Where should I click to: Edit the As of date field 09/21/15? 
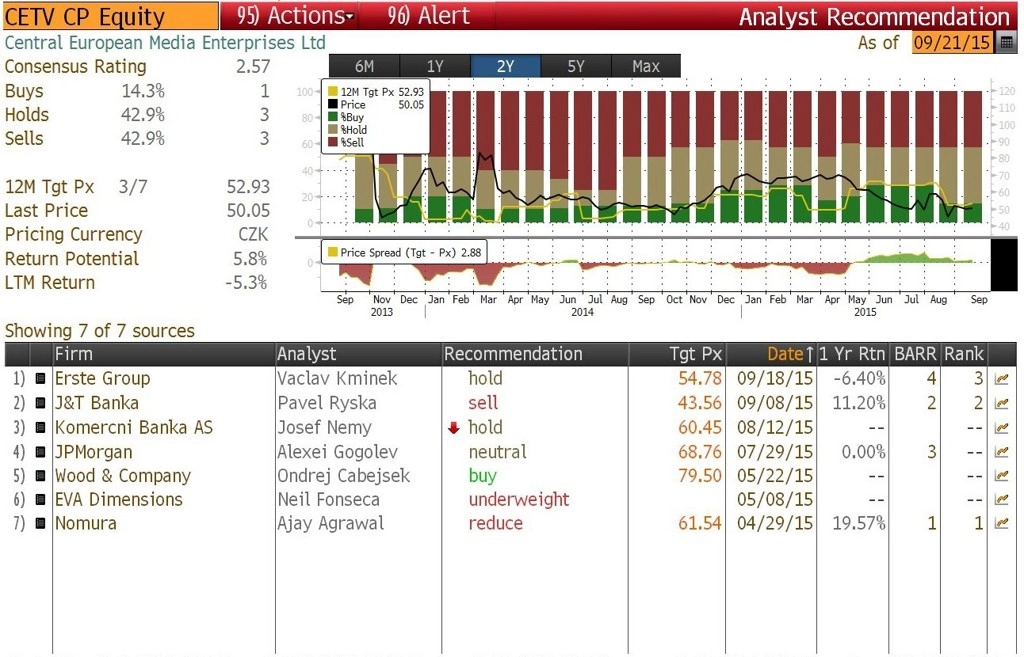tap(952, 43)
